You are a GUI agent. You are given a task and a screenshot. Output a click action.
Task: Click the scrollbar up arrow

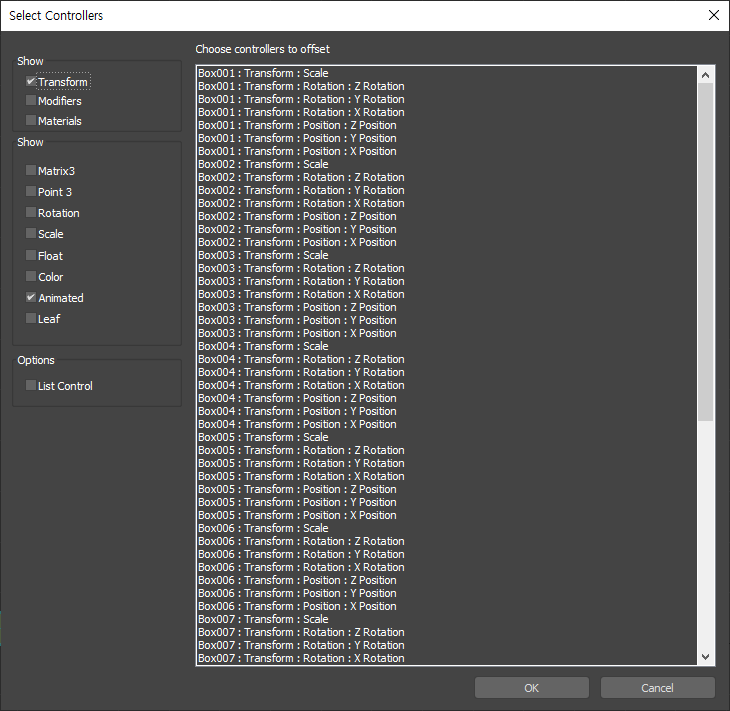(705, 75)
